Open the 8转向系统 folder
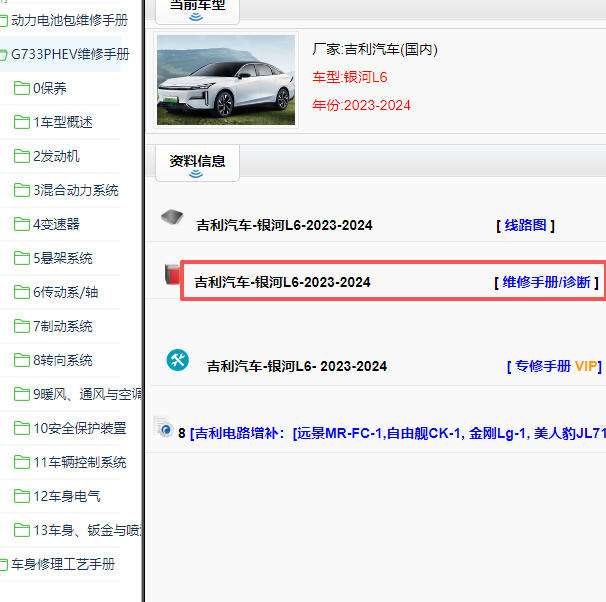Image resolution: width=606 pixels, height=602 pixels. point(63,361)
